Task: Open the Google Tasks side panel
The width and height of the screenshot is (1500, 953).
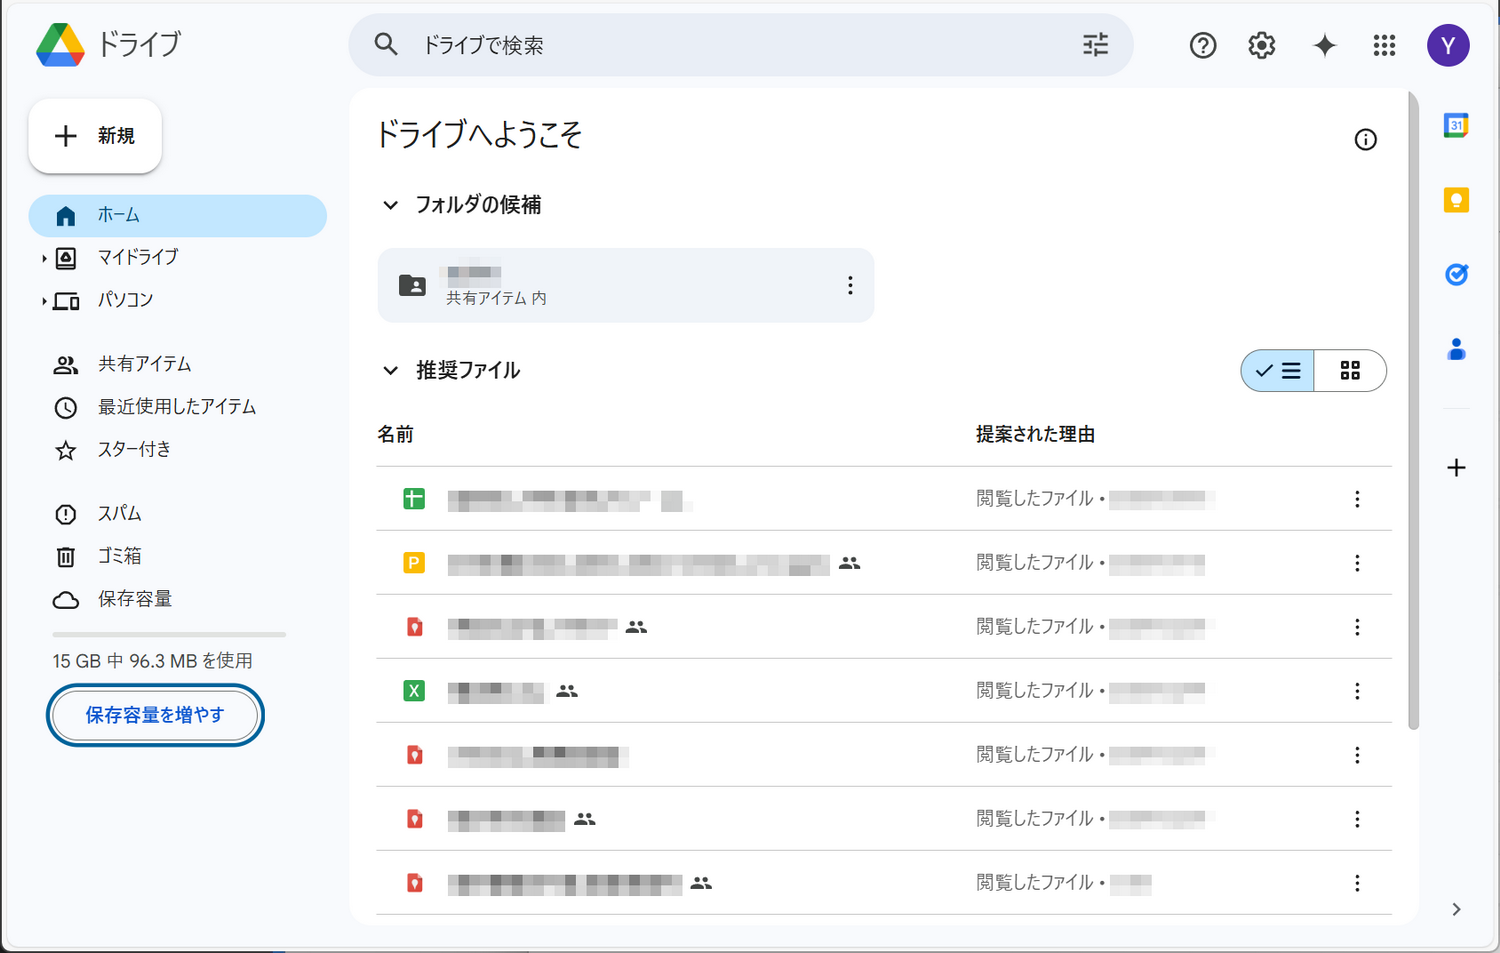Action: click(1457, 274)
